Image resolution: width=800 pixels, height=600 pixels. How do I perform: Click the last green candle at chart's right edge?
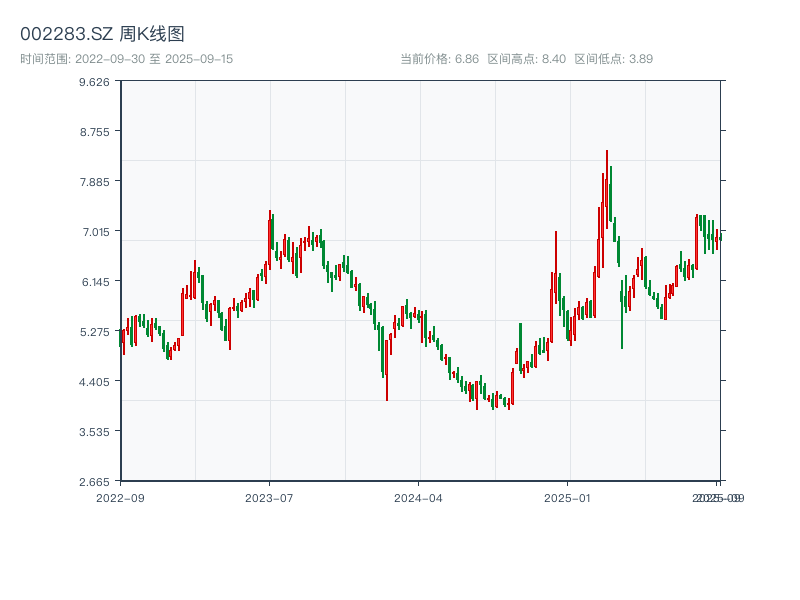pyautogui.click(x=720, y=236)
